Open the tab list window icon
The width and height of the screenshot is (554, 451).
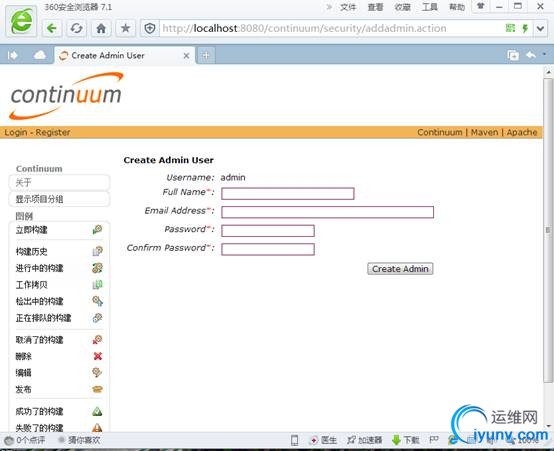[x=513, y=55]
